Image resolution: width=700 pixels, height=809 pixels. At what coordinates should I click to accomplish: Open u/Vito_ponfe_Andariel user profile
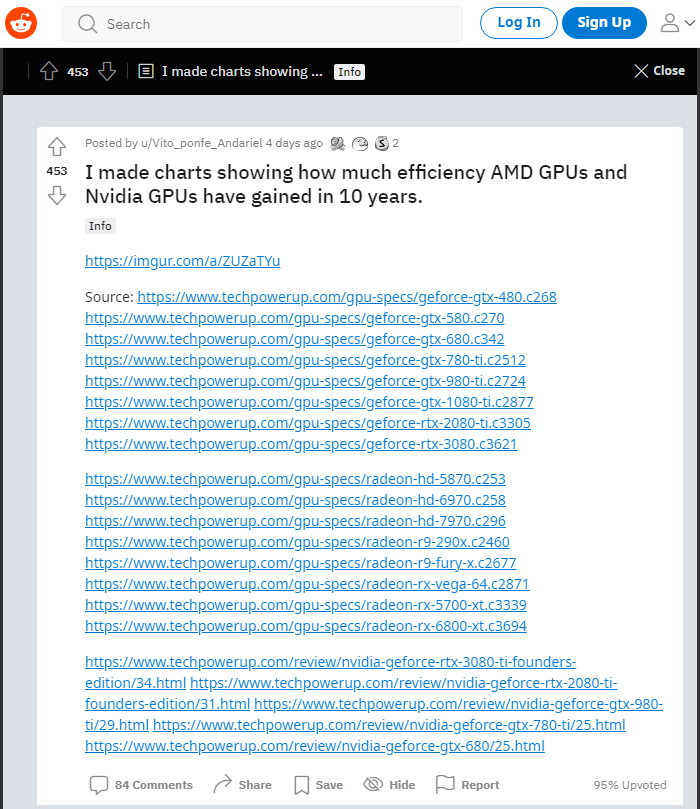point(202,143)
